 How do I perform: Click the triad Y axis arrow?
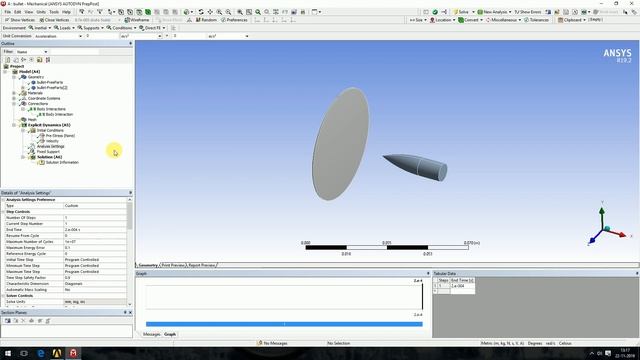tap(602, 212)
